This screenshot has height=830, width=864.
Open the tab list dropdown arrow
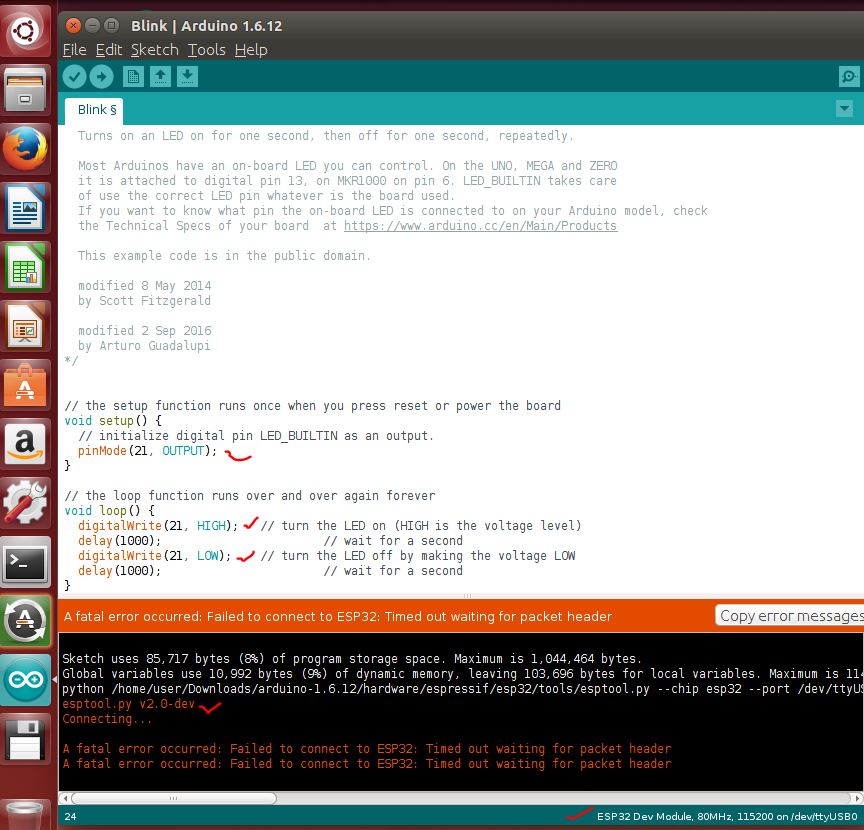click(x=845, y=109)
